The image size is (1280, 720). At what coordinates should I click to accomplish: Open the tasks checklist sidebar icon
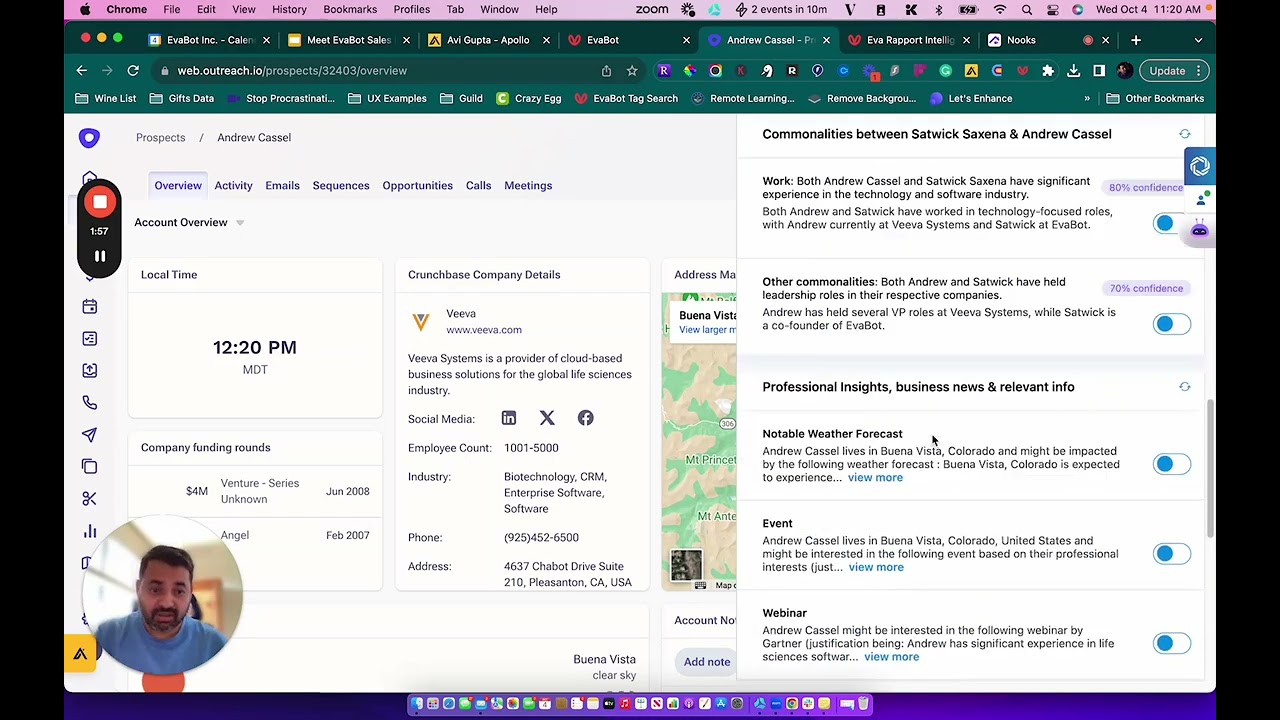(x=89, y=338)
